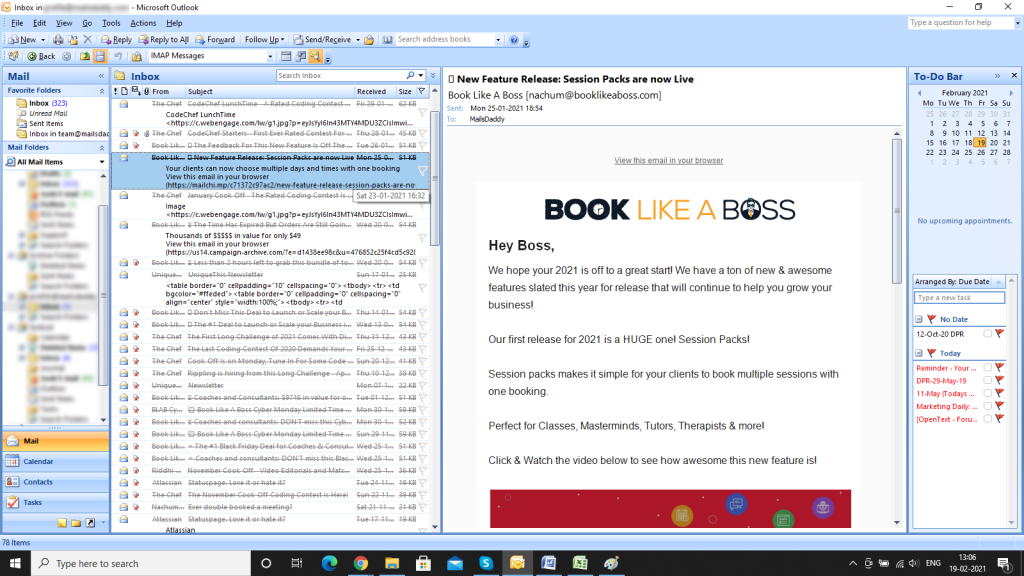This screenshot has height=576, width=1024.
Task: Click Type a new task field
Action: (959, 298)
